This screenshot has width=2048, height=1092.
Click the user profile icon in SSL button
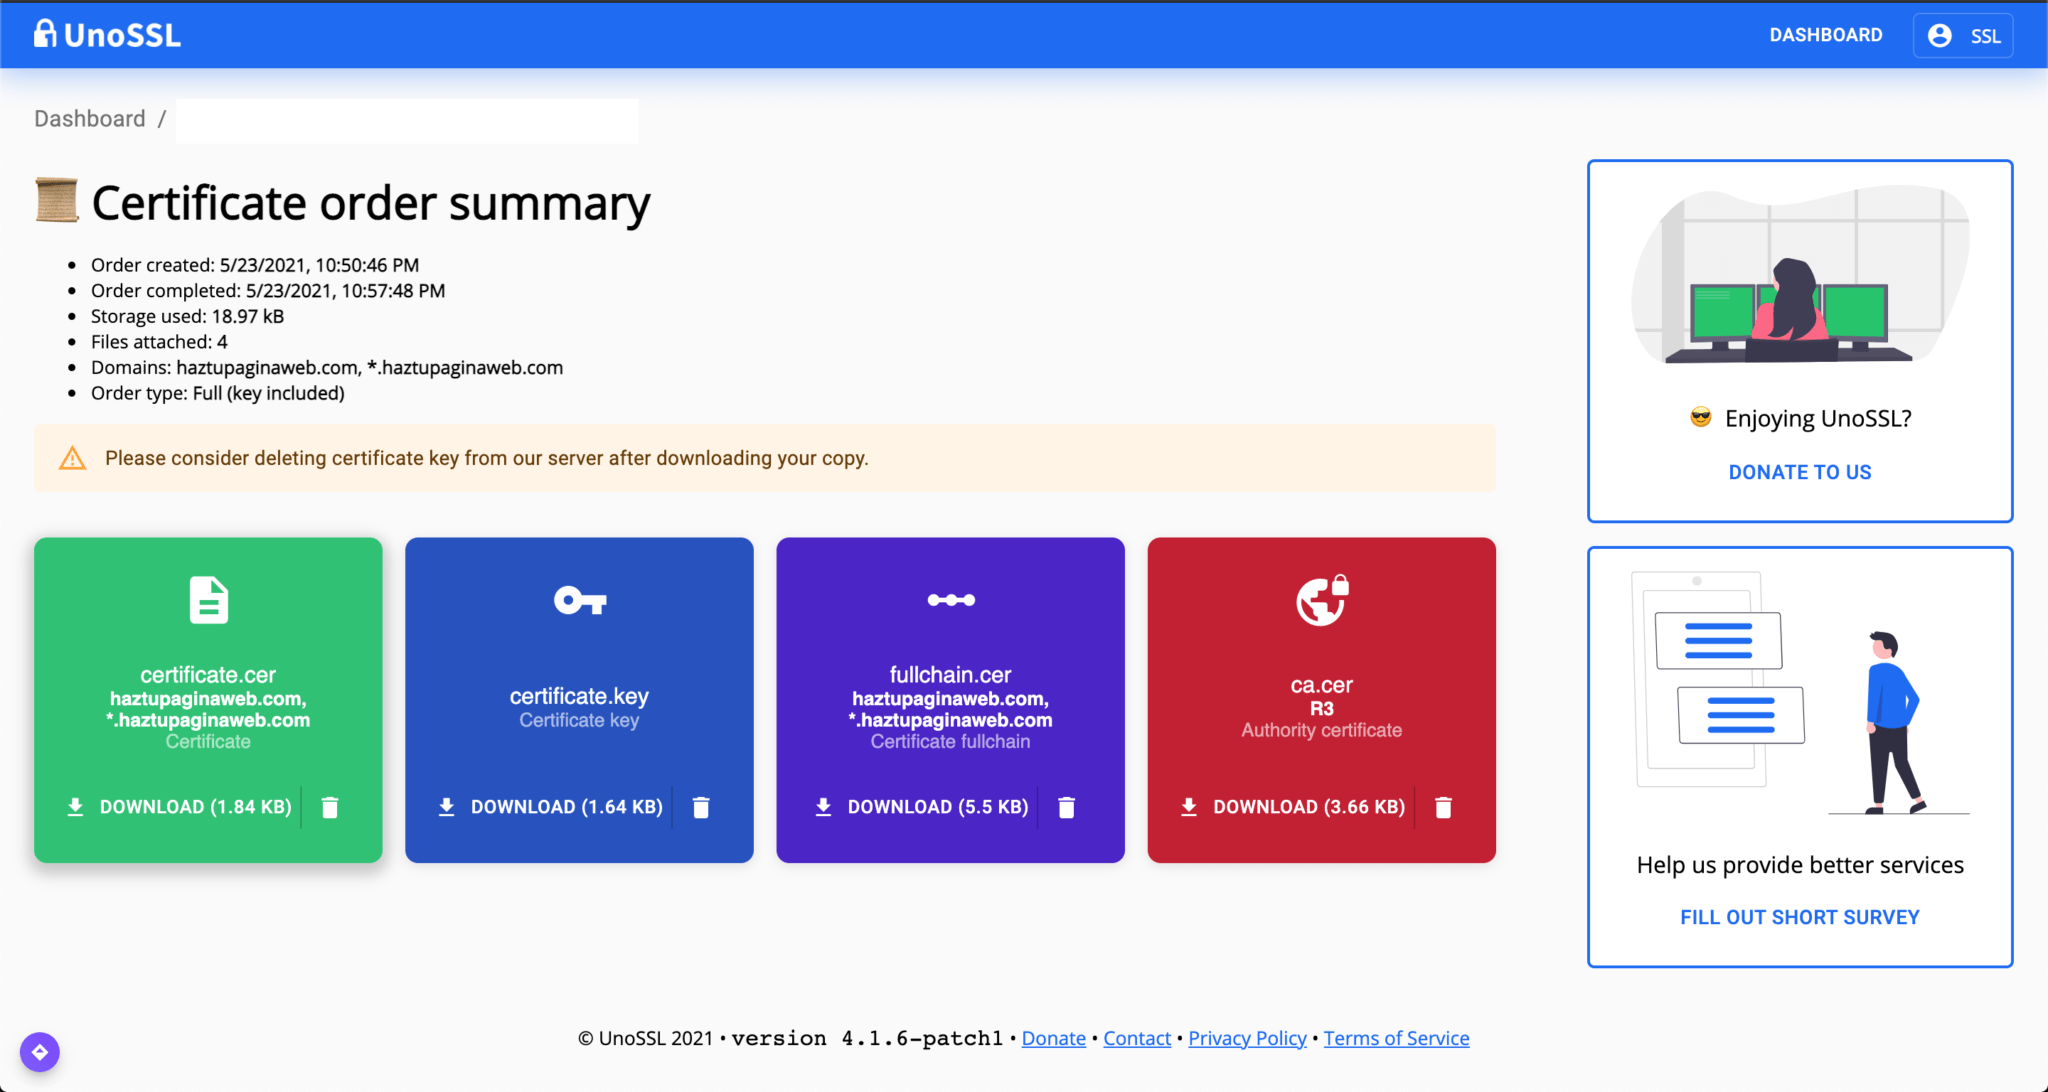1940,35
